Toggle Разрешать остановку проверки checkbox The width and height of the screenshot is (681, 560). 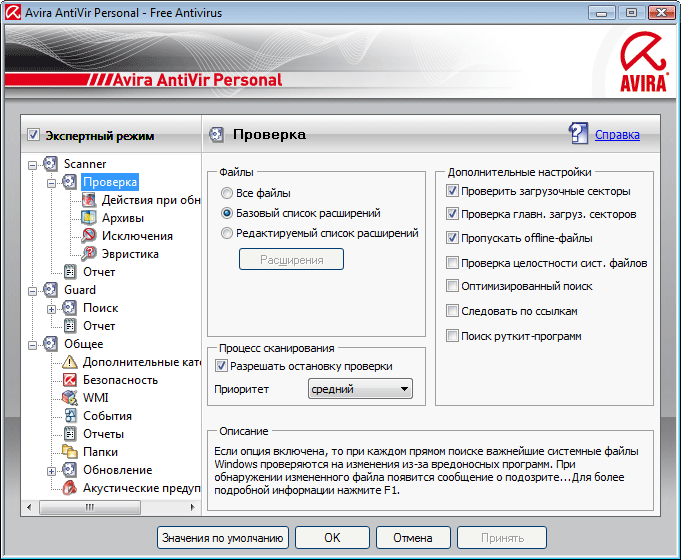click(x=221, y=366)
